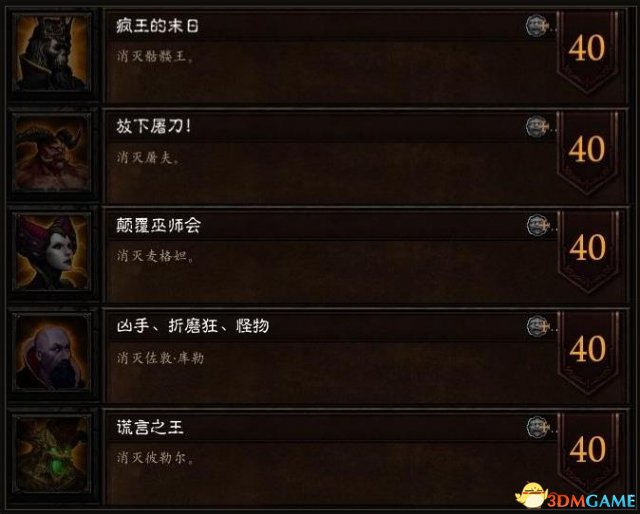Click the 40 points banner for 放下屠刀!

click(587, 152)
